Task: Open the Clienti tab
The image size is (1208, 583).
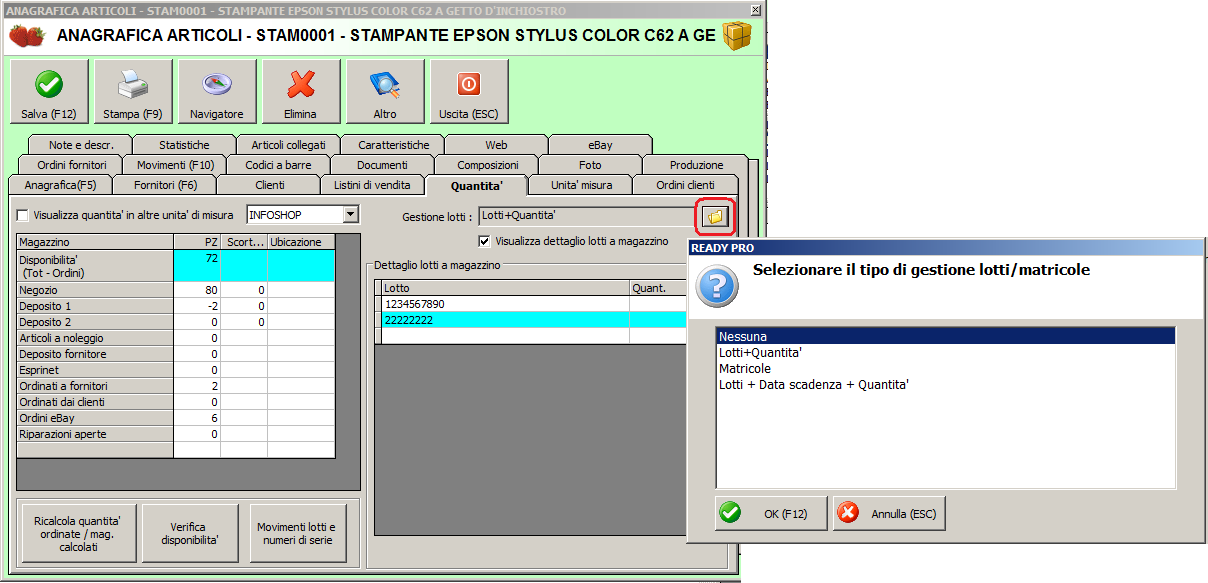Action: [269, 185]
